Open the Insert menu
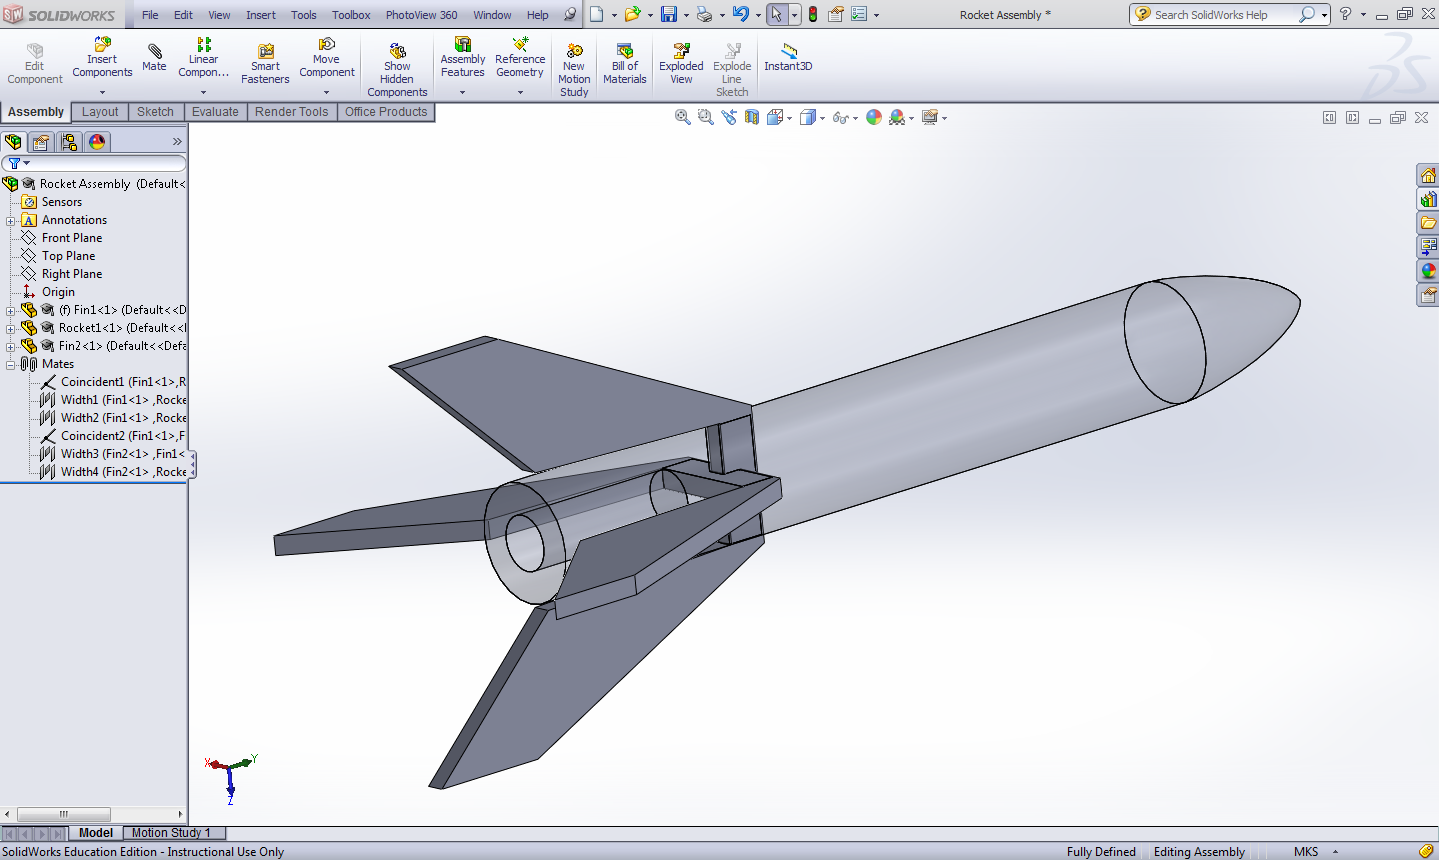1439x860 pixels. 261,15
